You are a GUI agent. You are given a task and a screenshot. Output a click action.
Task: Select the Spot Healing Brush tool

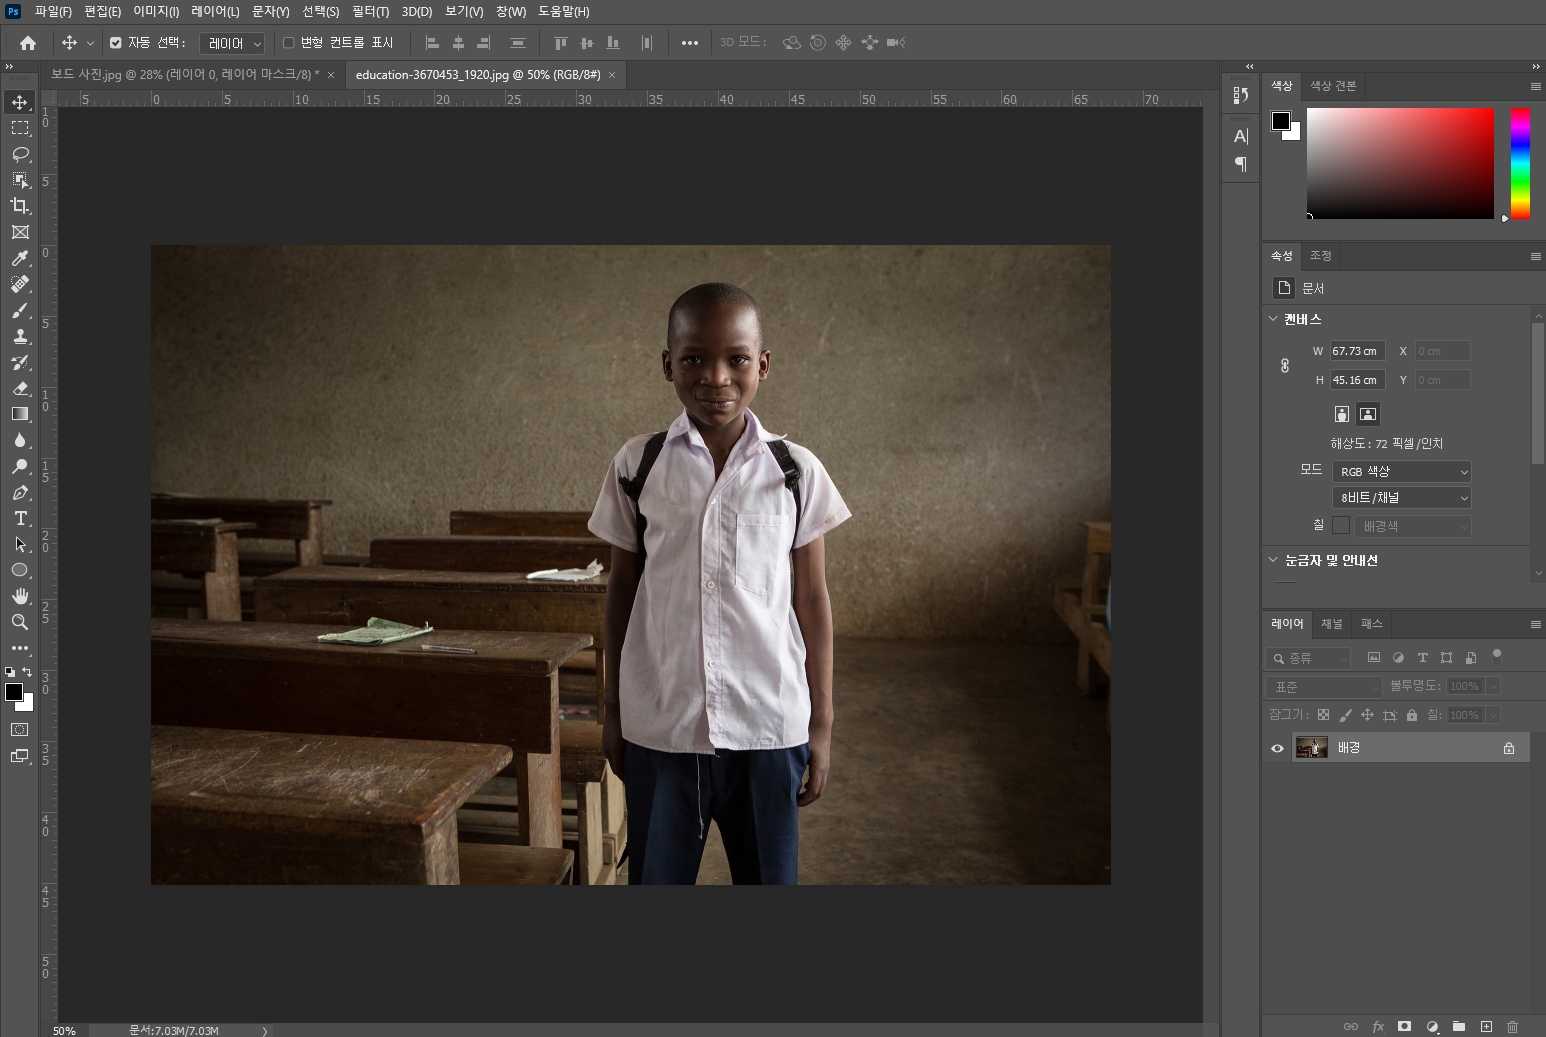point(19,284)
